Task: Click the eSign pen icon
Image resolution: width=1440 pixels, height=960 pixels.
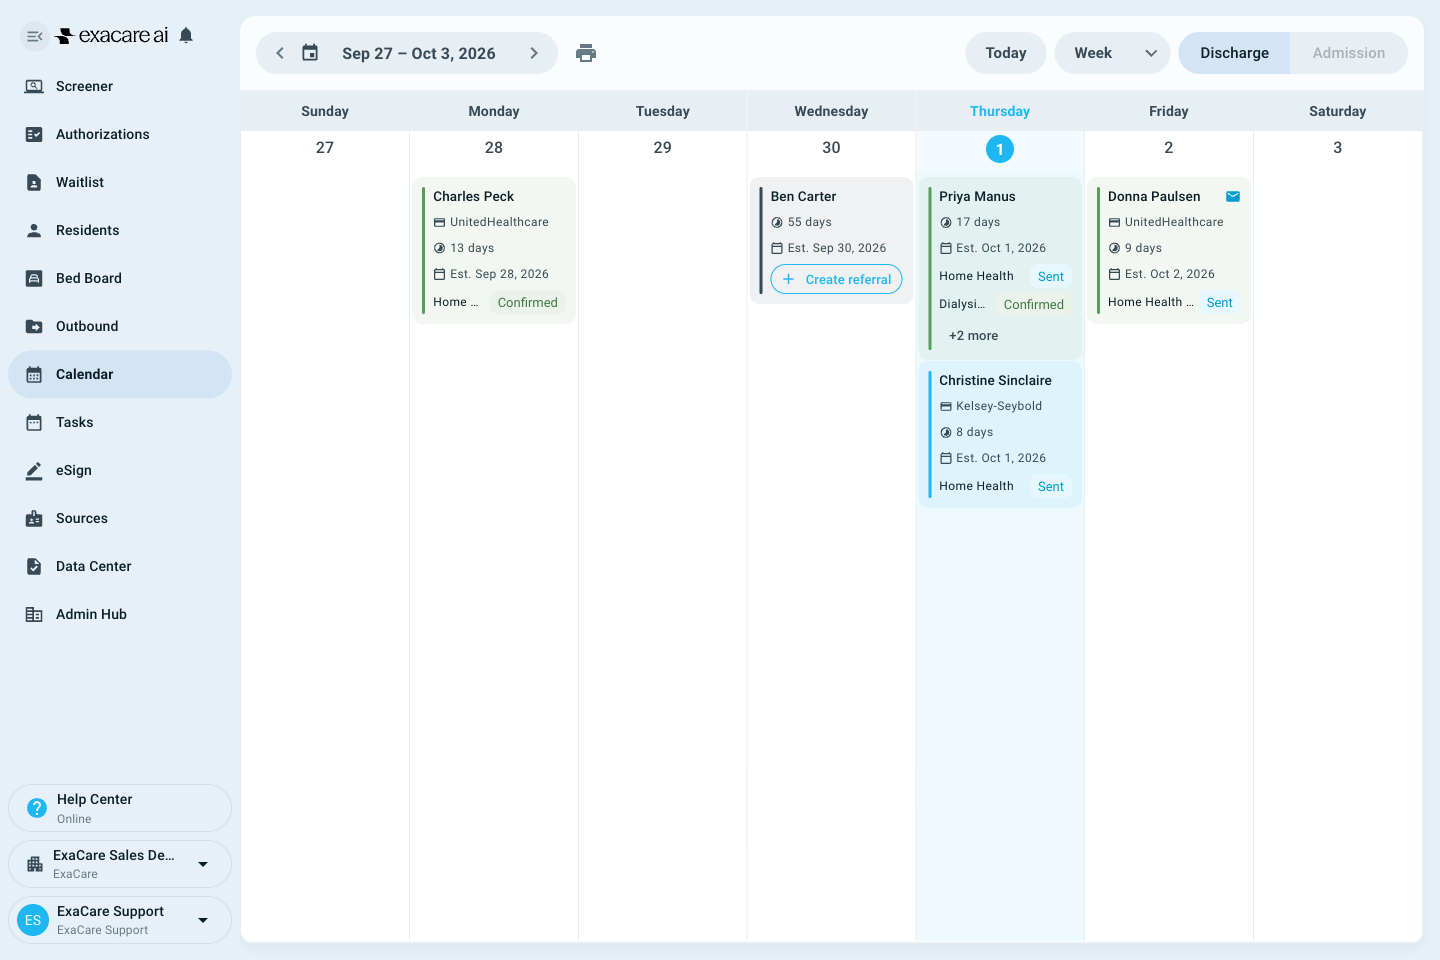Action: click(x=34, y=470)
